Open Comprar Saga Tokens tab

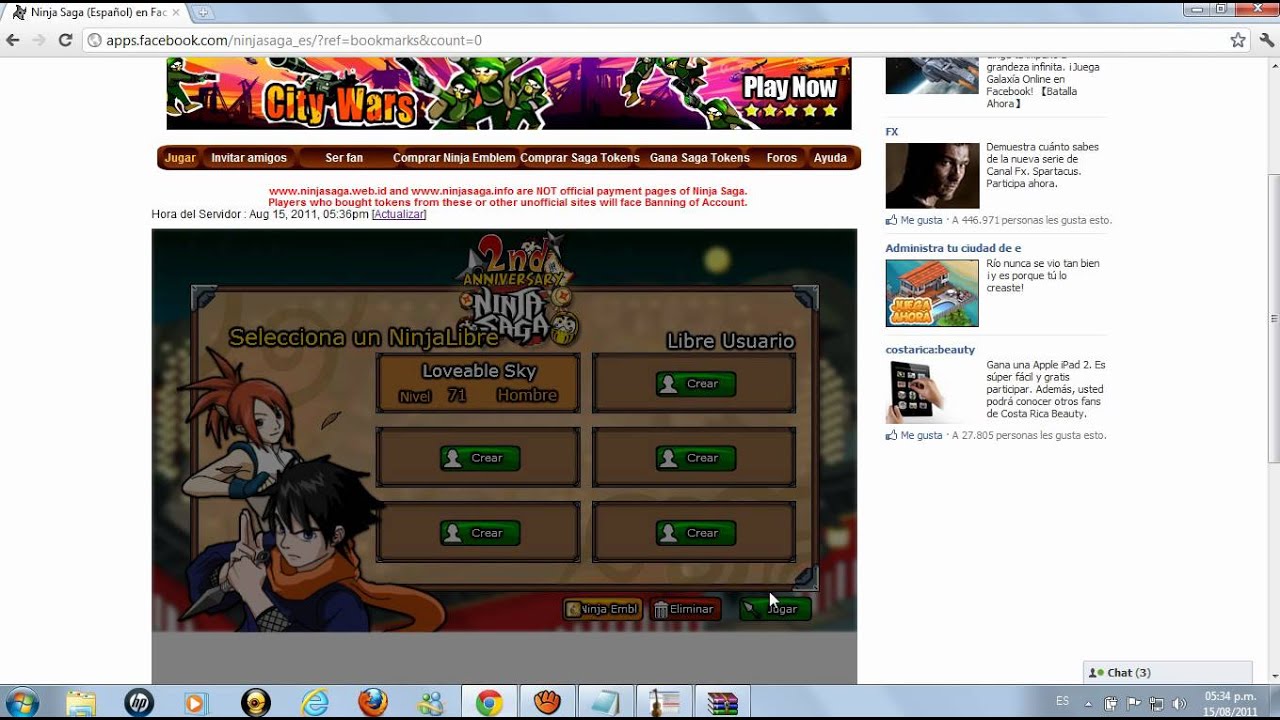(580, 158)
